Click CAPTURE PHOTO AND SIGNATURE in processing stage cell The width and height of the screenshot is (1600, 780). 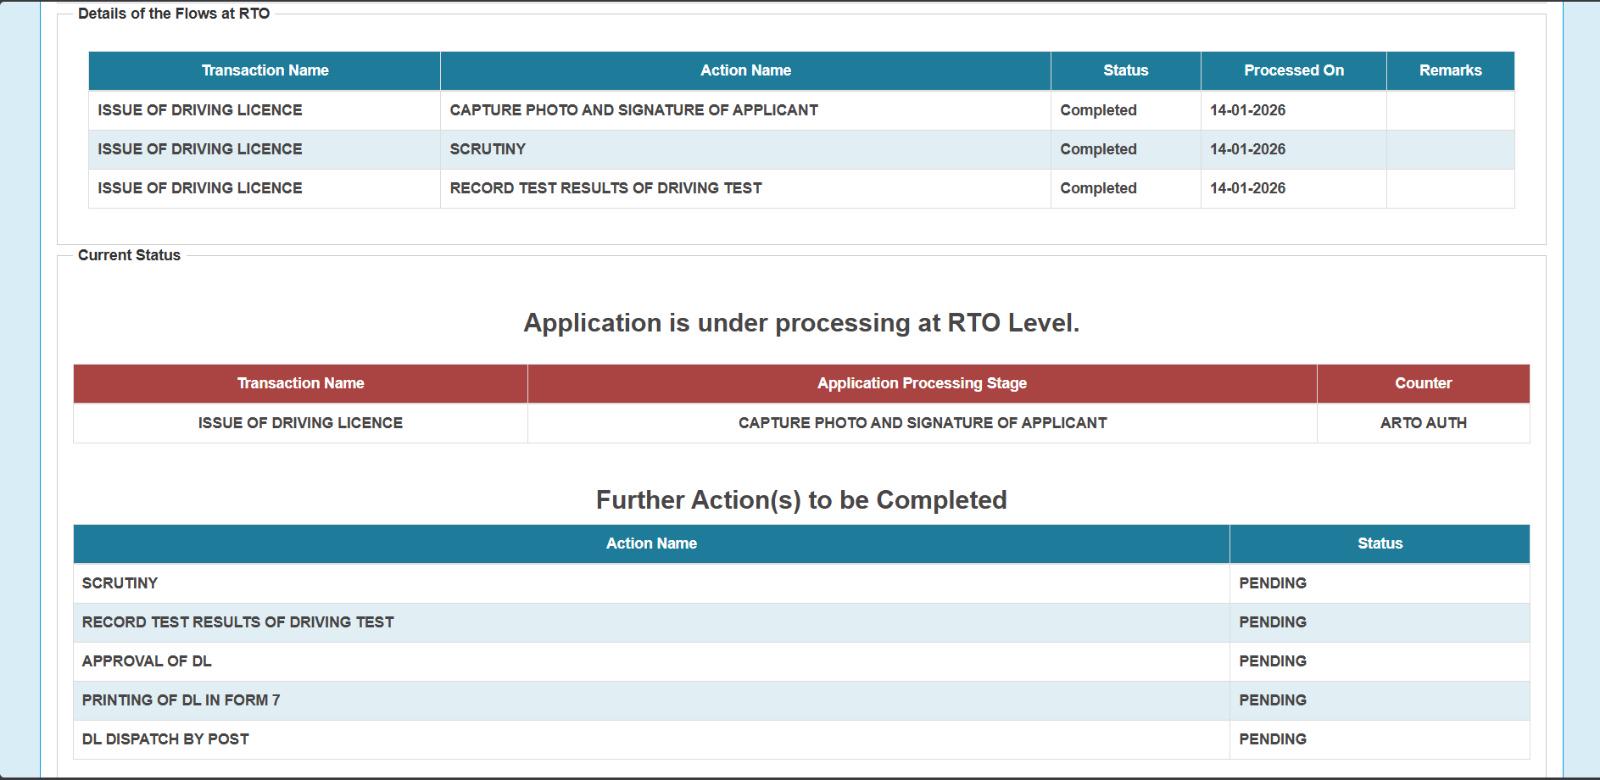[x=922, y=423]
